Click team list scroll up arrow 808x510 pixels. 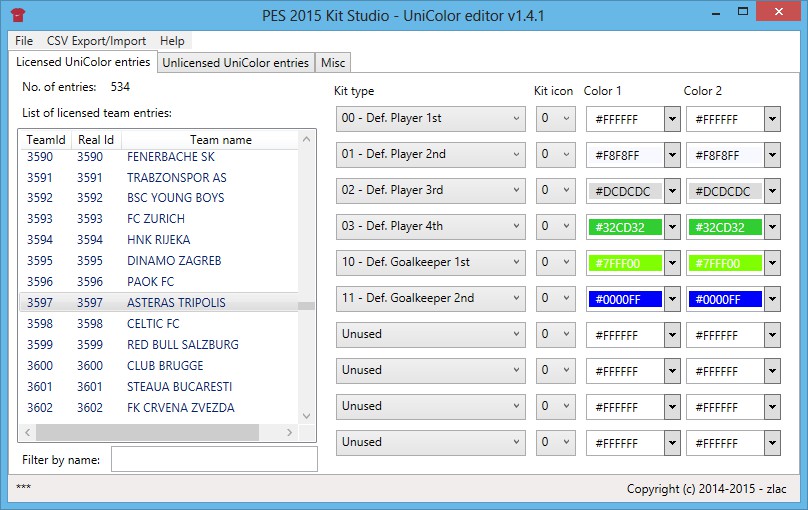pyautogui.click(x=307, y=139)
